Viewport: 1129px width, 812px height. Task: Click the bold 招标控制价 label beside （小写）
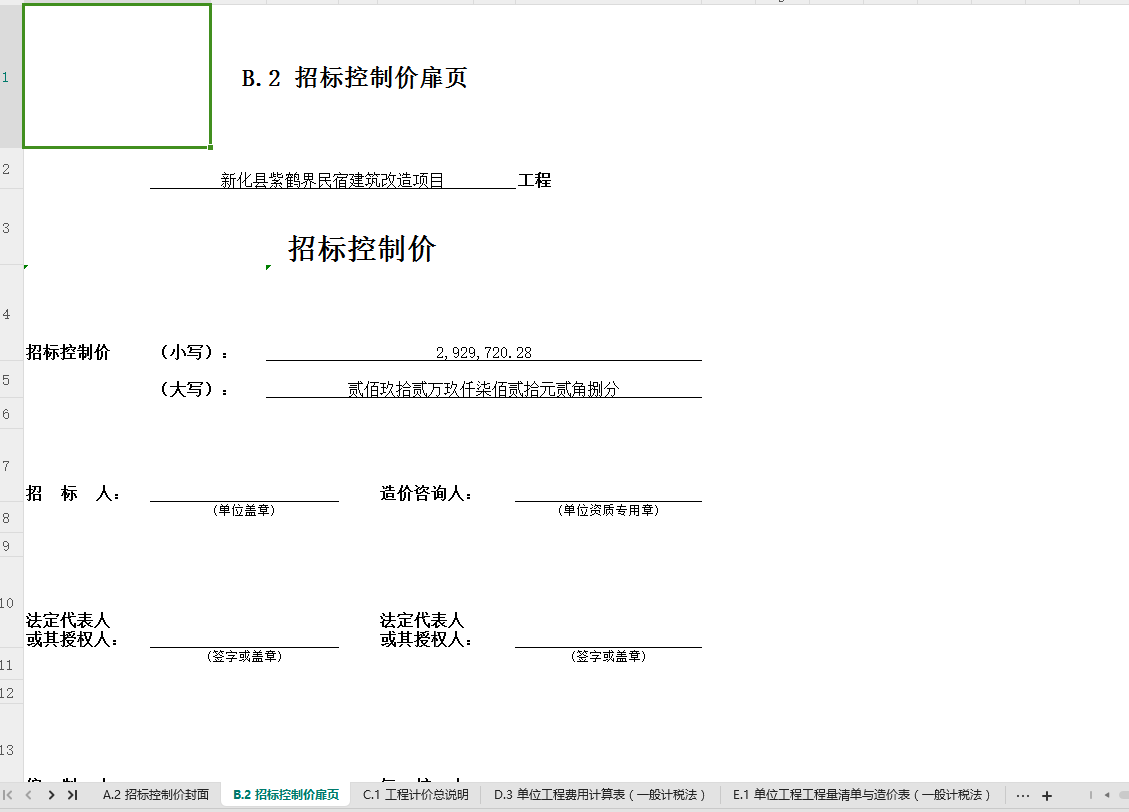tap(68, 352)
